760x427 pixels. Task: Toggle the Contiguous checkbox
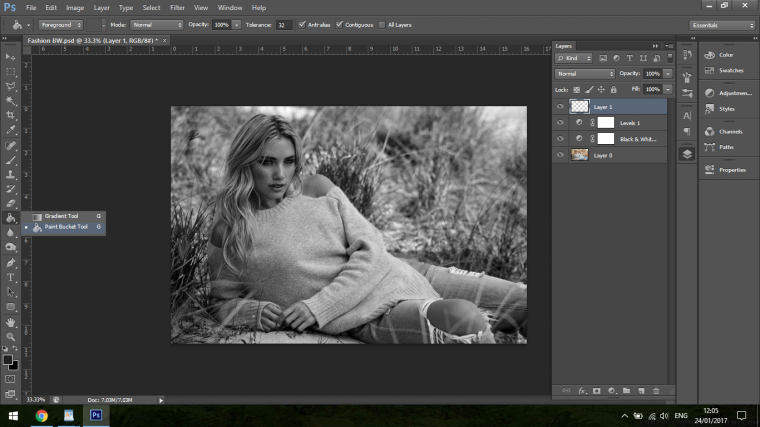point(339,25)
